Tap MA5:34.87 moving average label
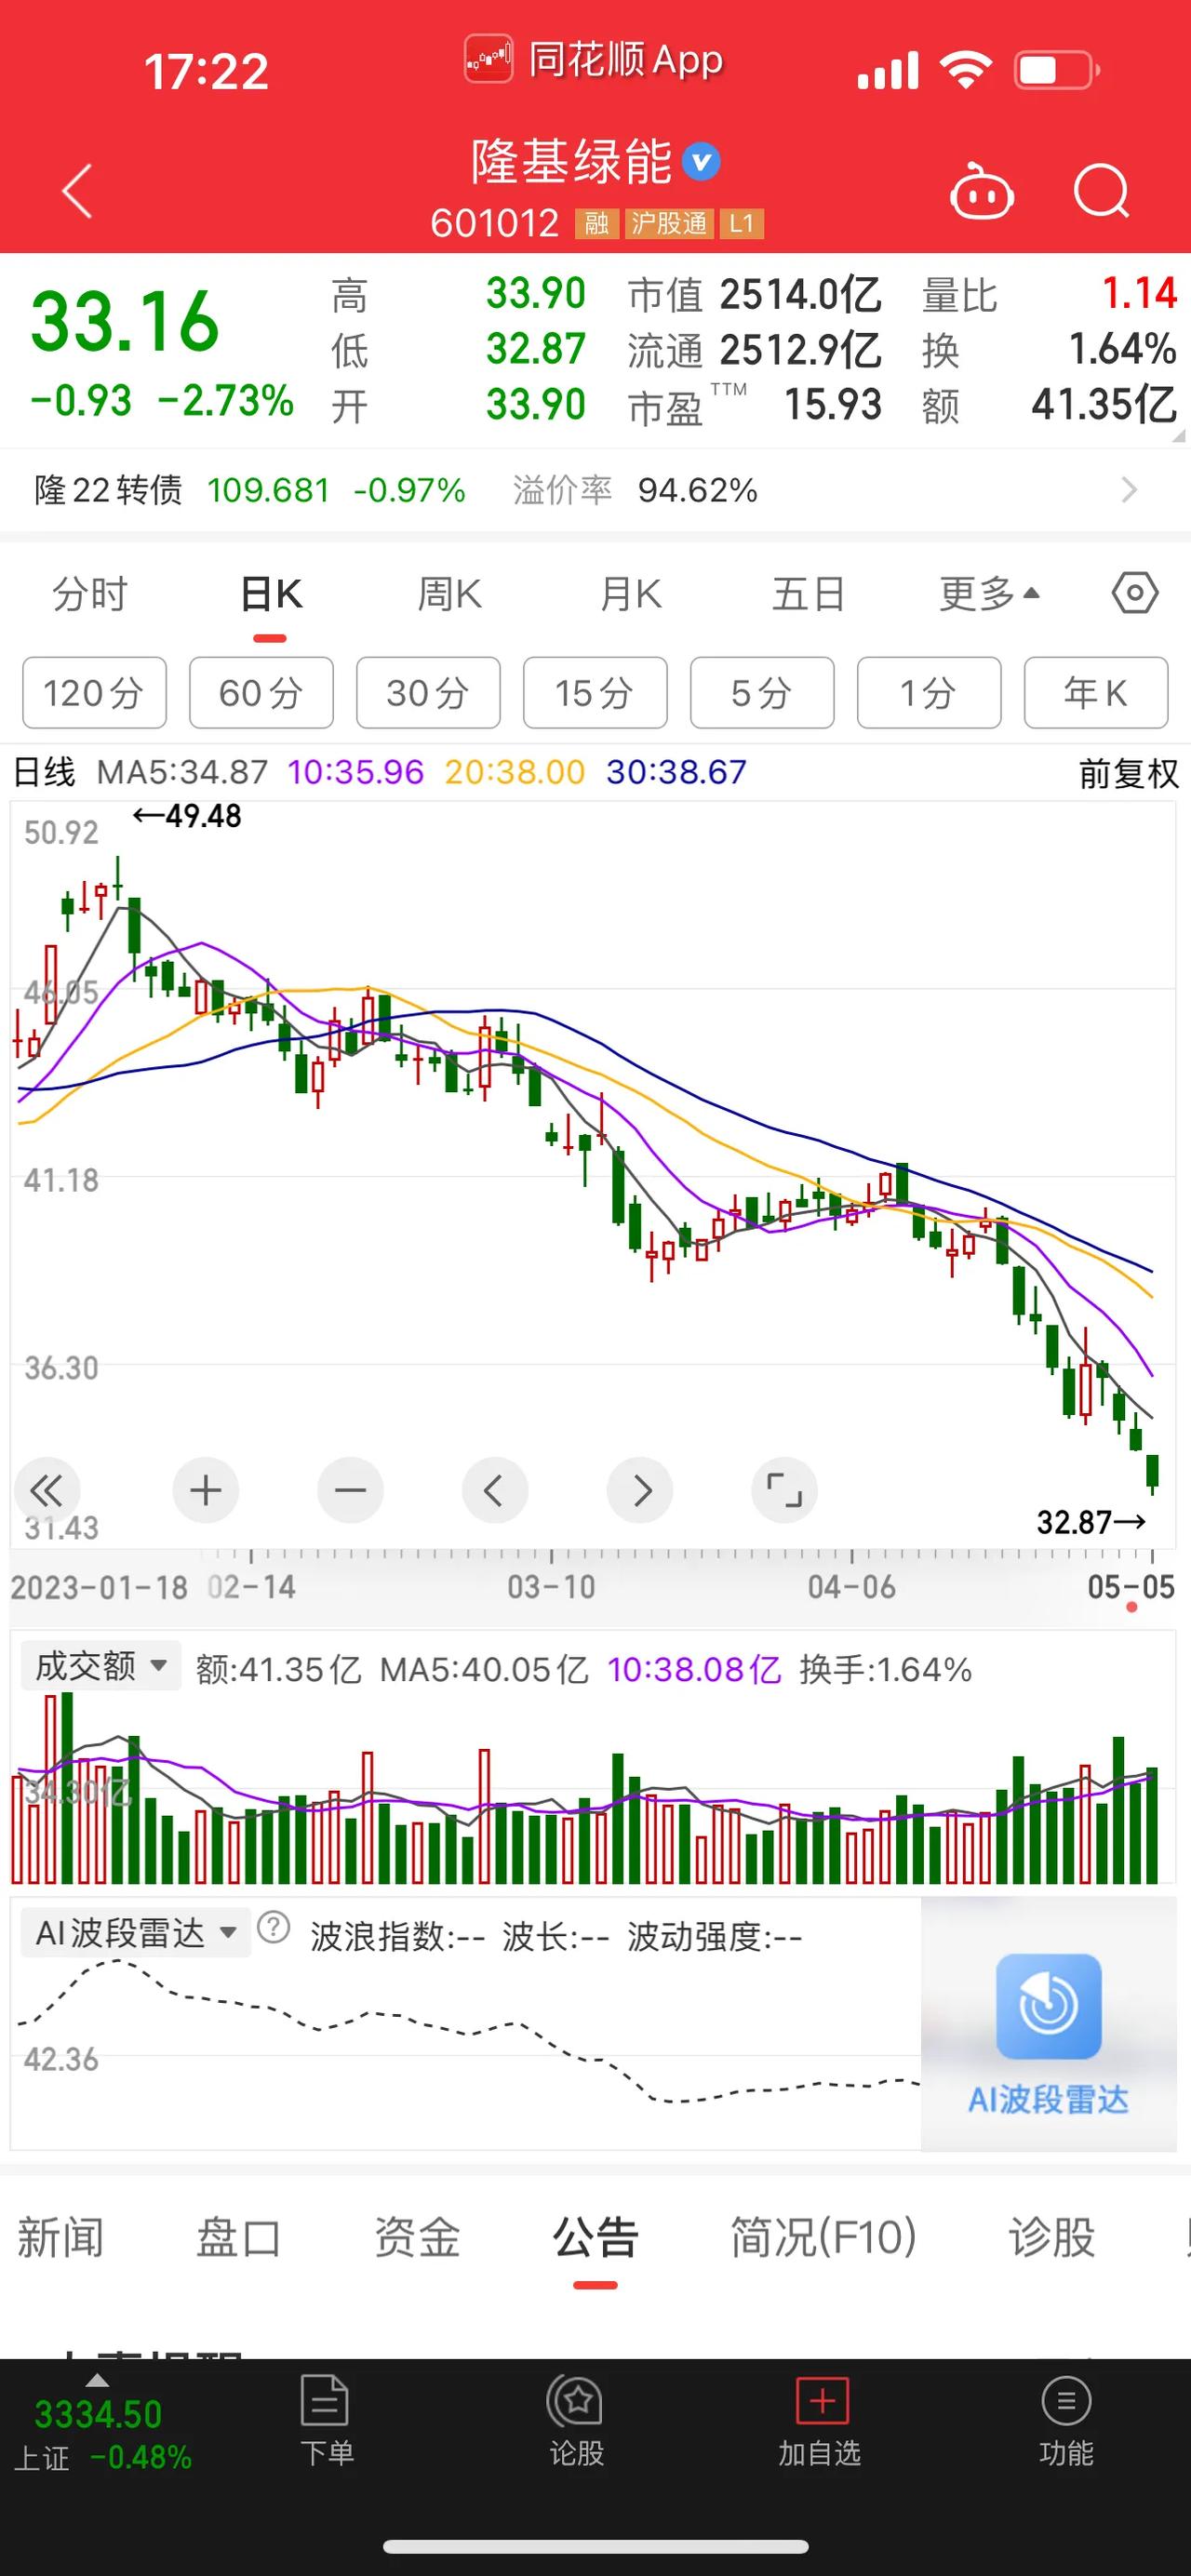The height and width of the screenshot is (2576, 1191). click(182, 772)
